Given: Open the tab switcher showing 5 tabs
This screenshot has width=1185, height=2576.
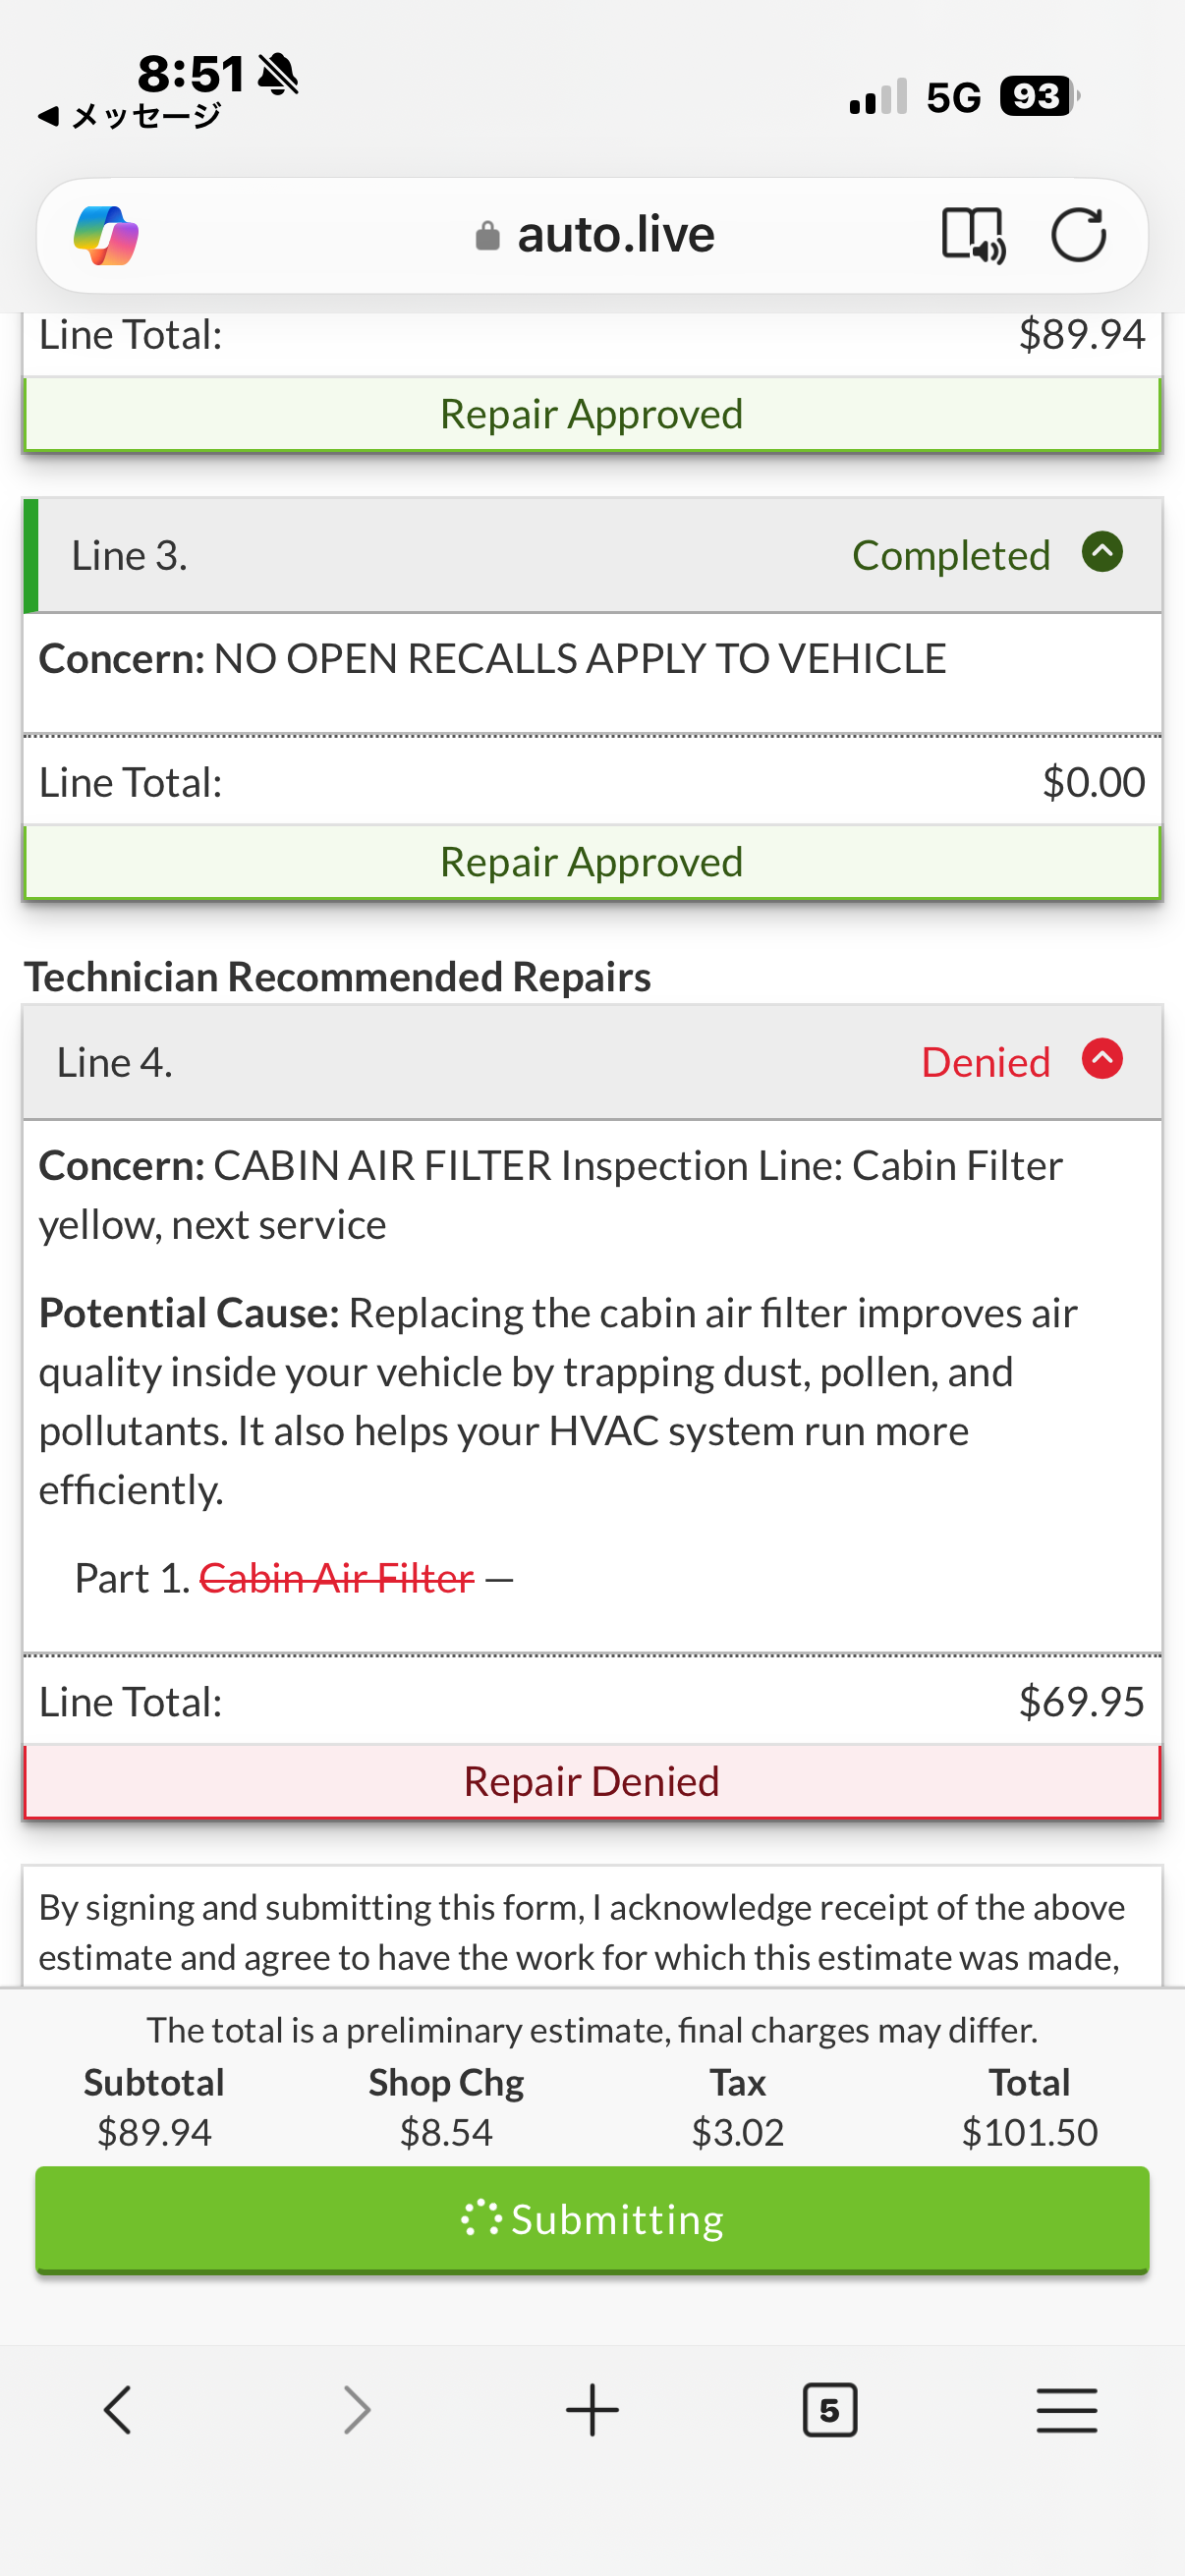Looking at the screenshot, I should 829,2409.
